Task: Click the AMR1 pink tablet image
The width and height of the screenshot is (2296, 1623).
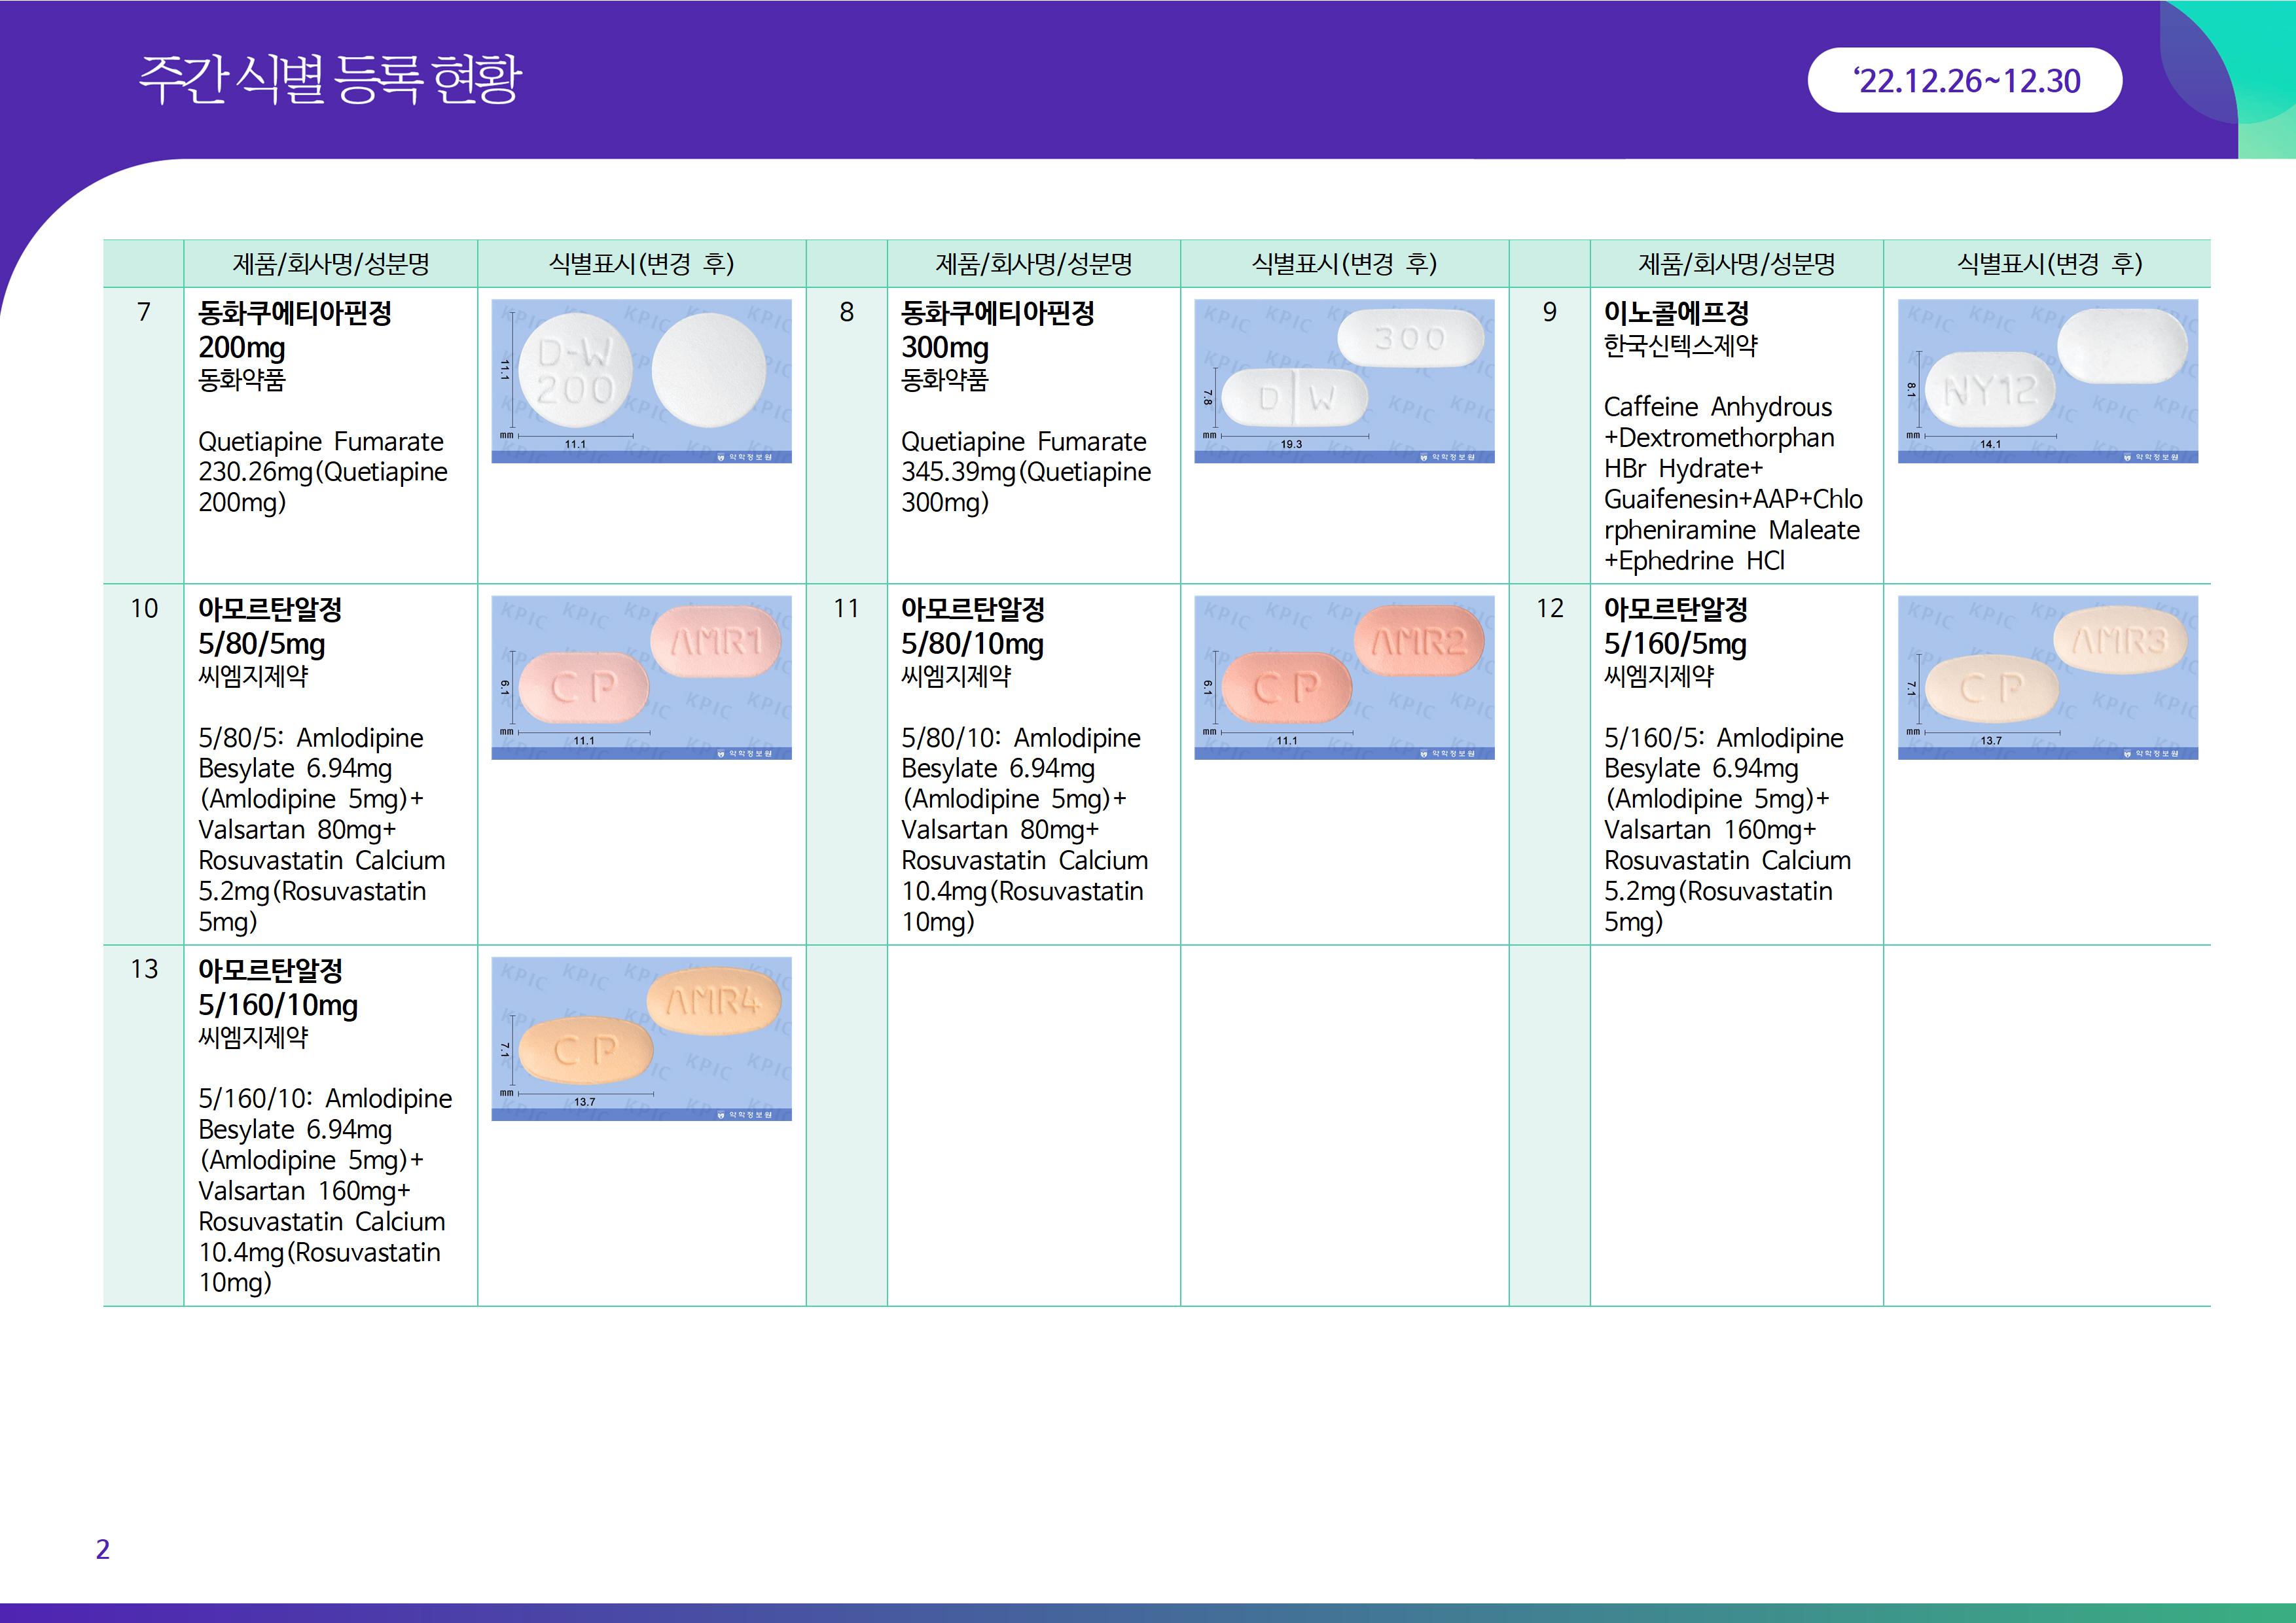Action: coord(641,677)
